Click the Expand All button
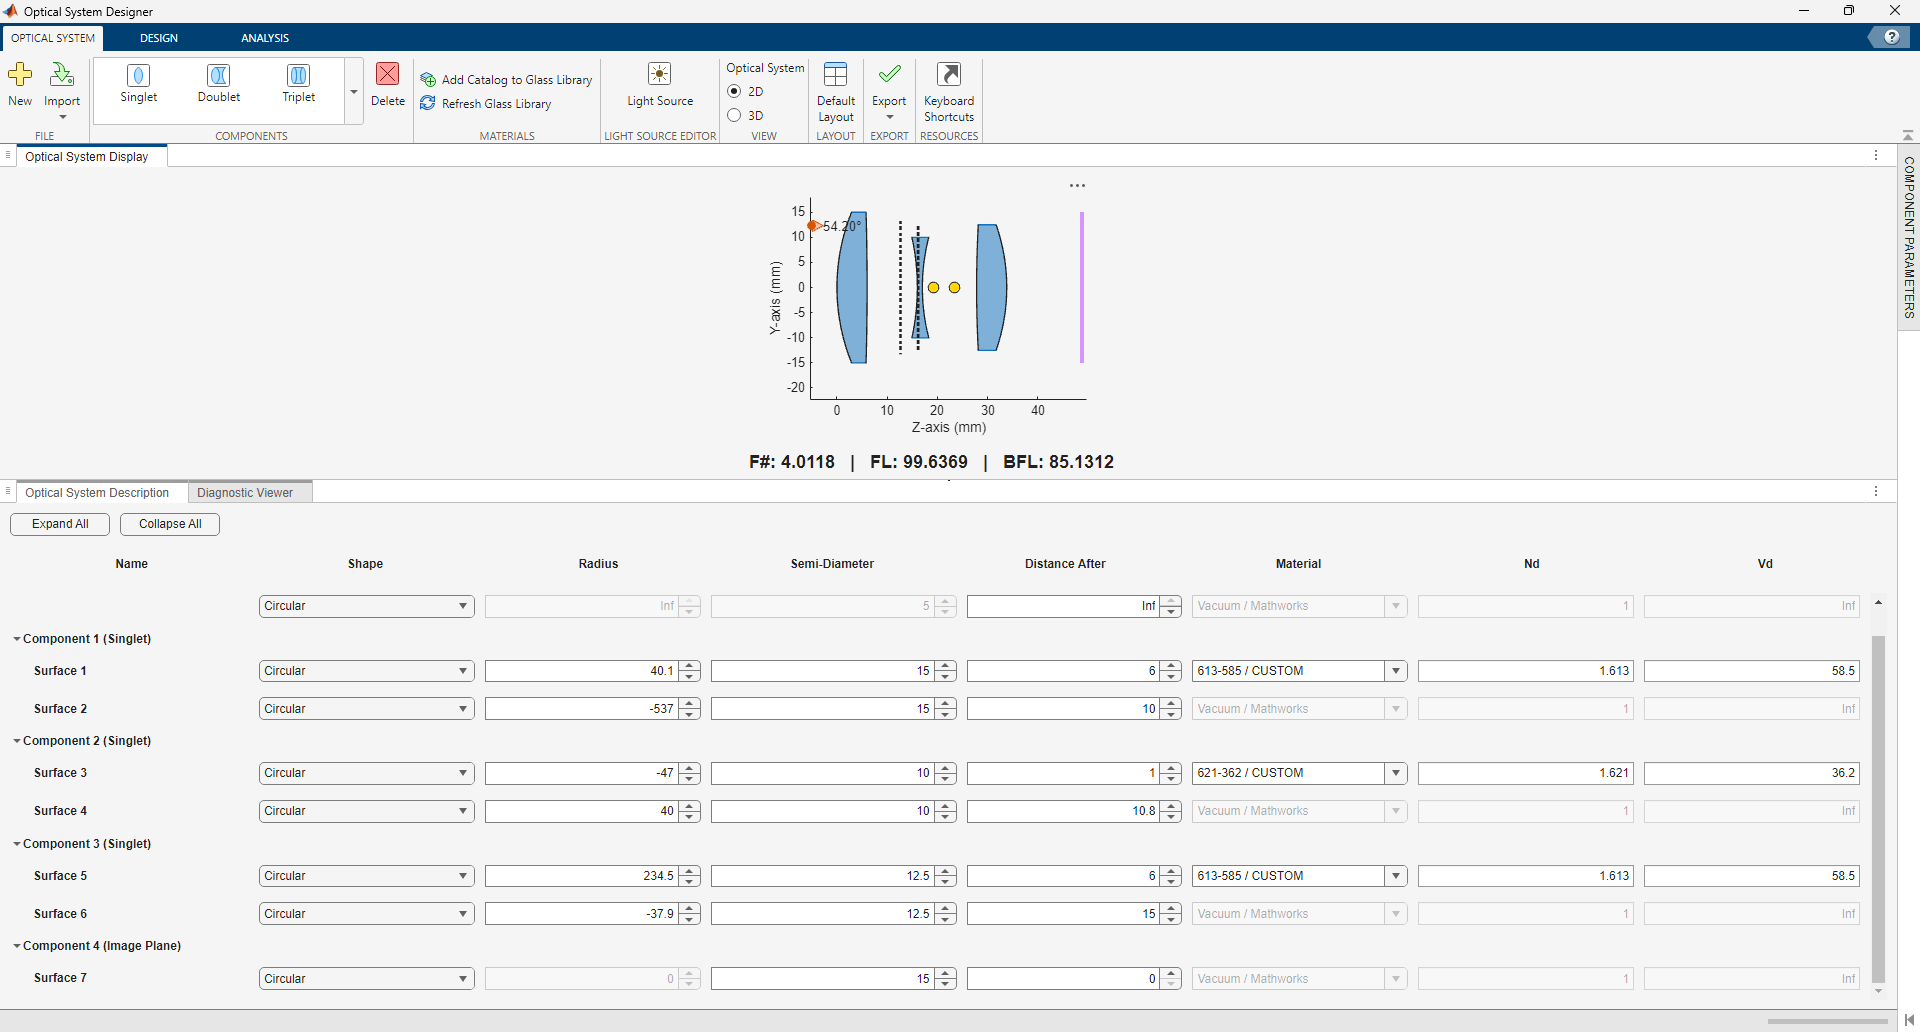 59,523
